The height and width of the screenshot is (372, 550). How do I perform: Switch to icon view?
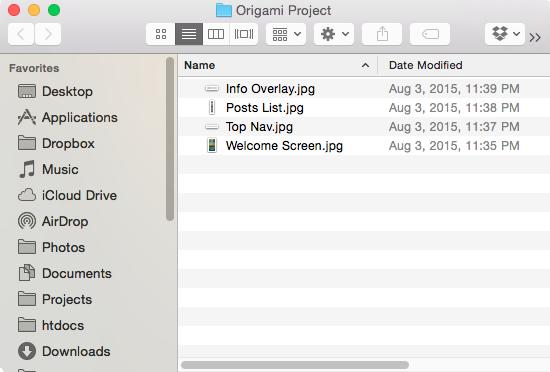click(x=161, y=34)
